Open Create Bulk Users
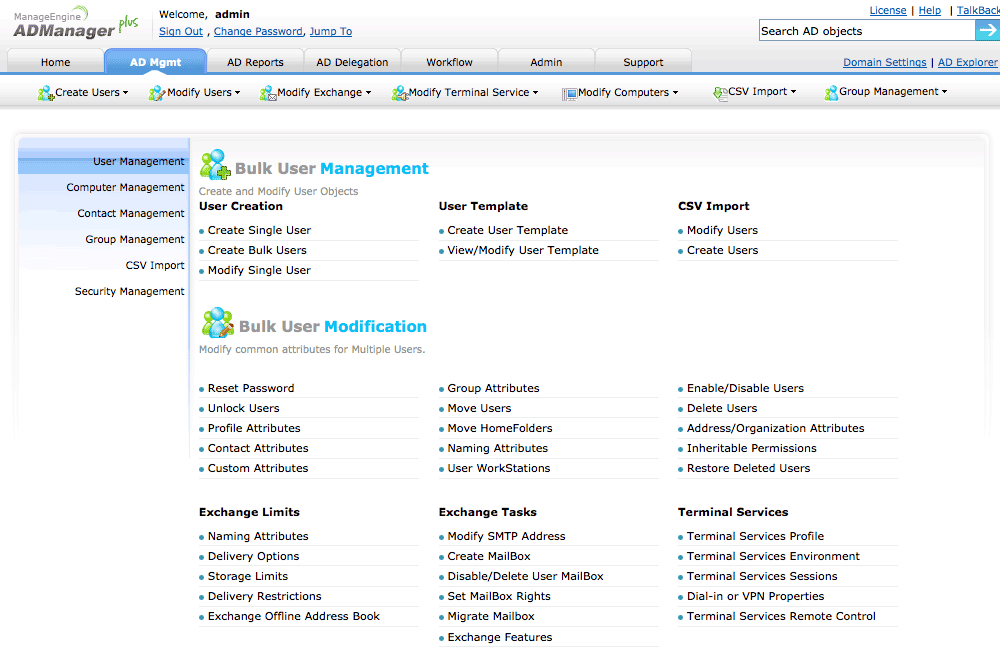This screenshot has height=648, width=1000. click(257, 250)
